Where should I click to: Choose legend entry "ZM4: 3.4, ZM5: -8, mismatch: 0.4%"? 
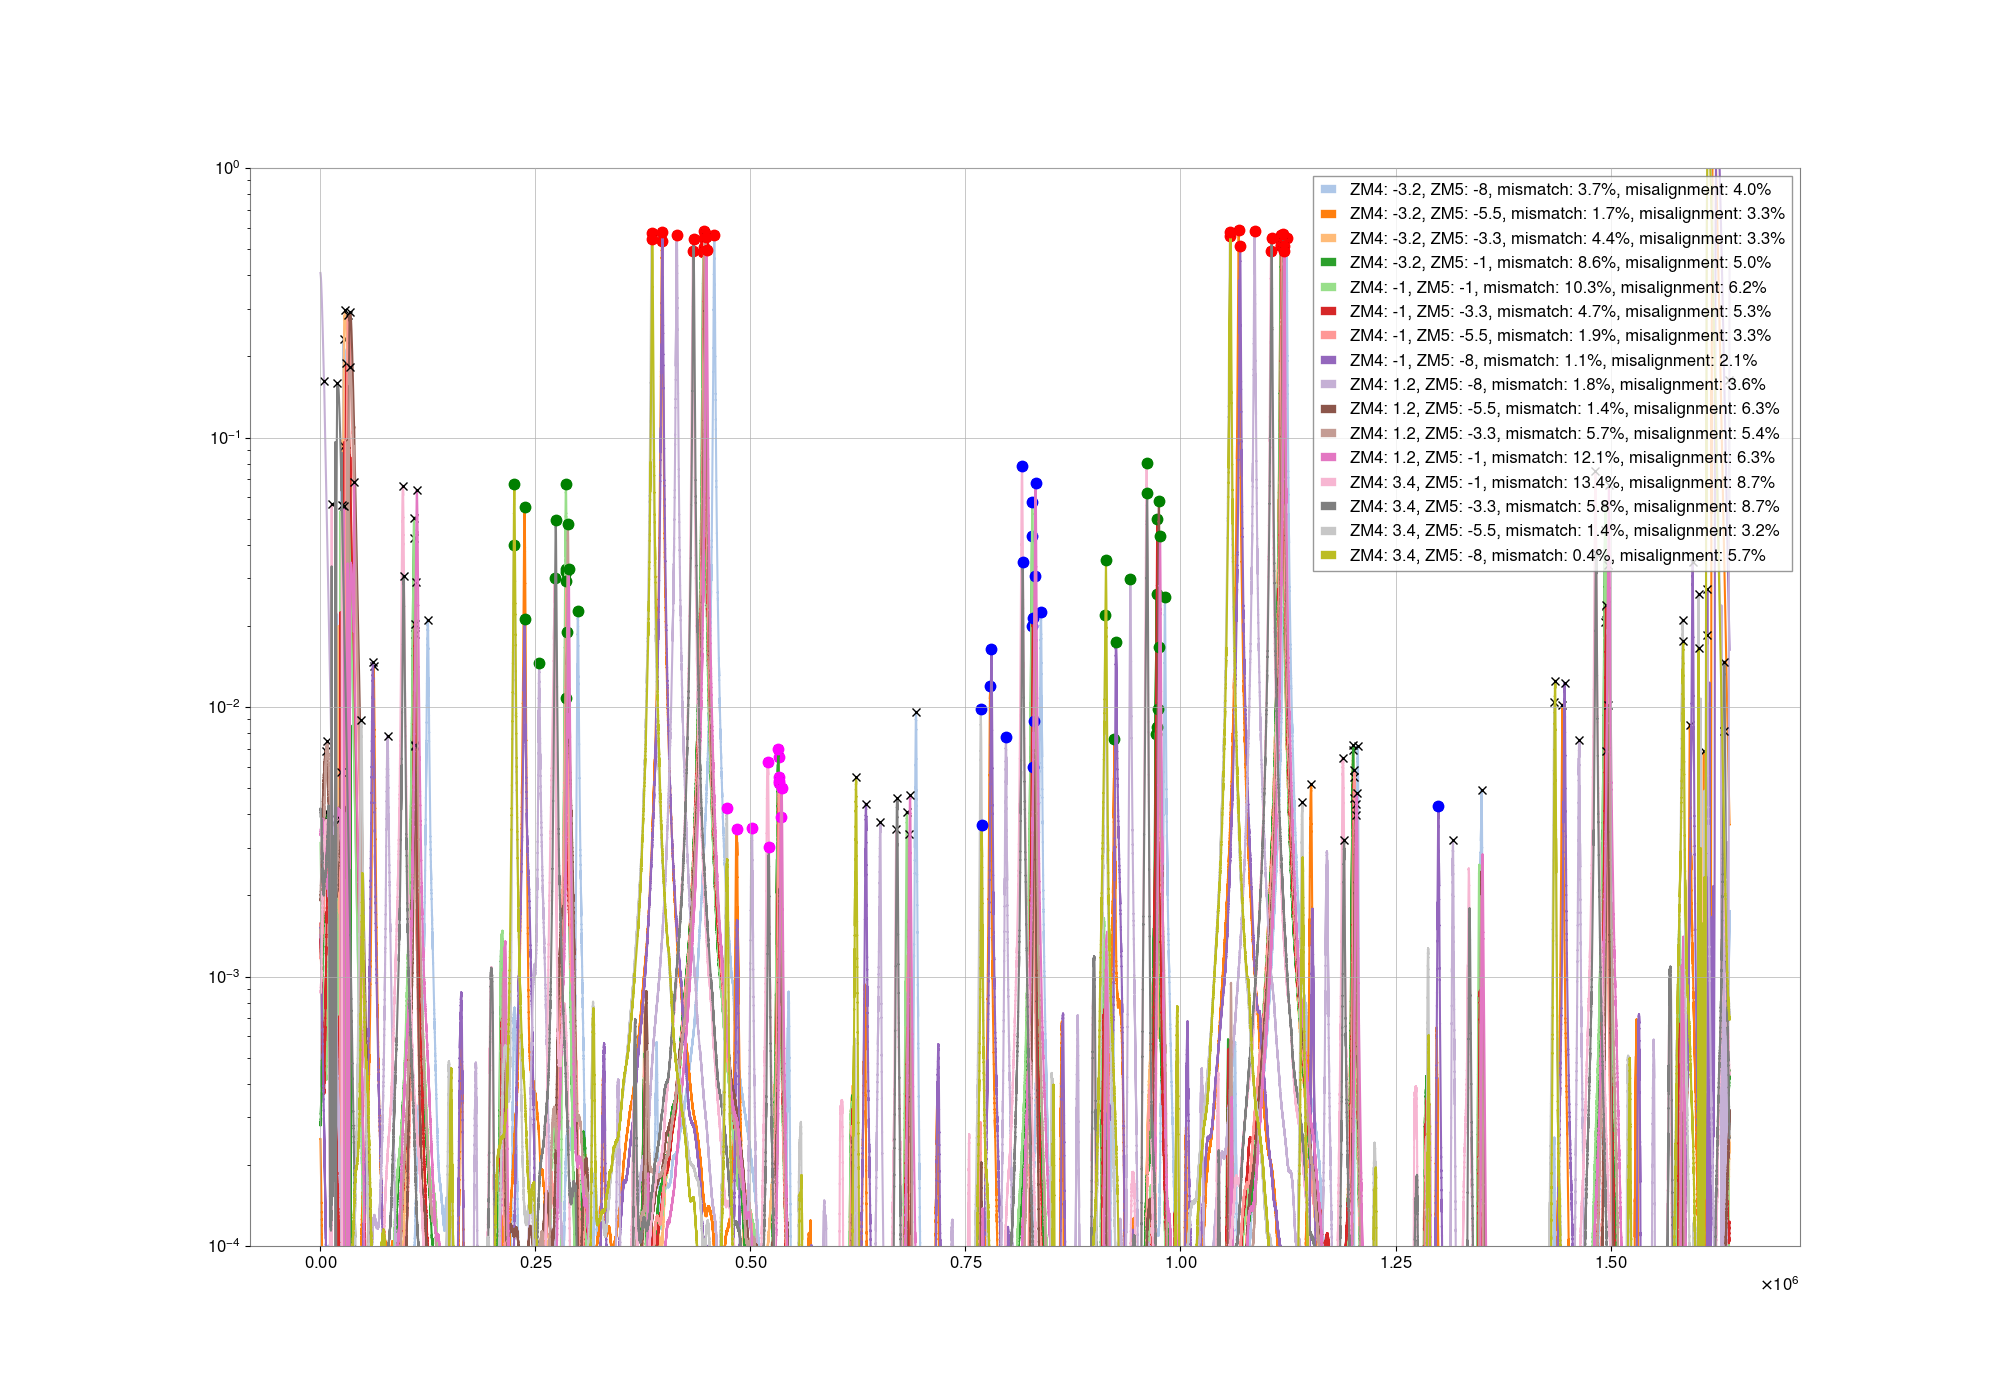click(x=1479, y=555)
